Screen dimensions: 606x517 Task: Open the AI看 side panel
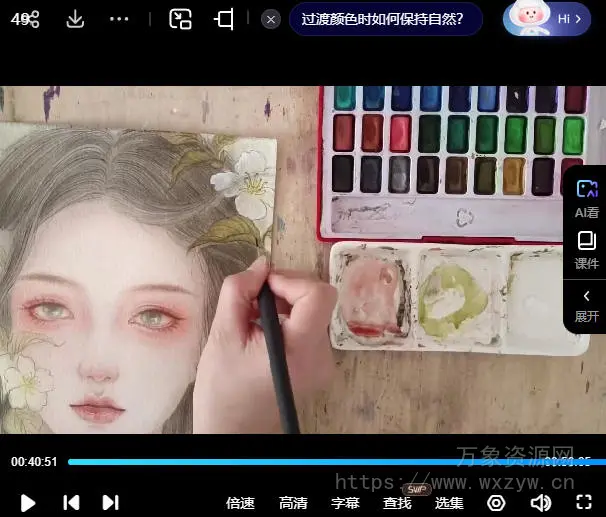586,197
